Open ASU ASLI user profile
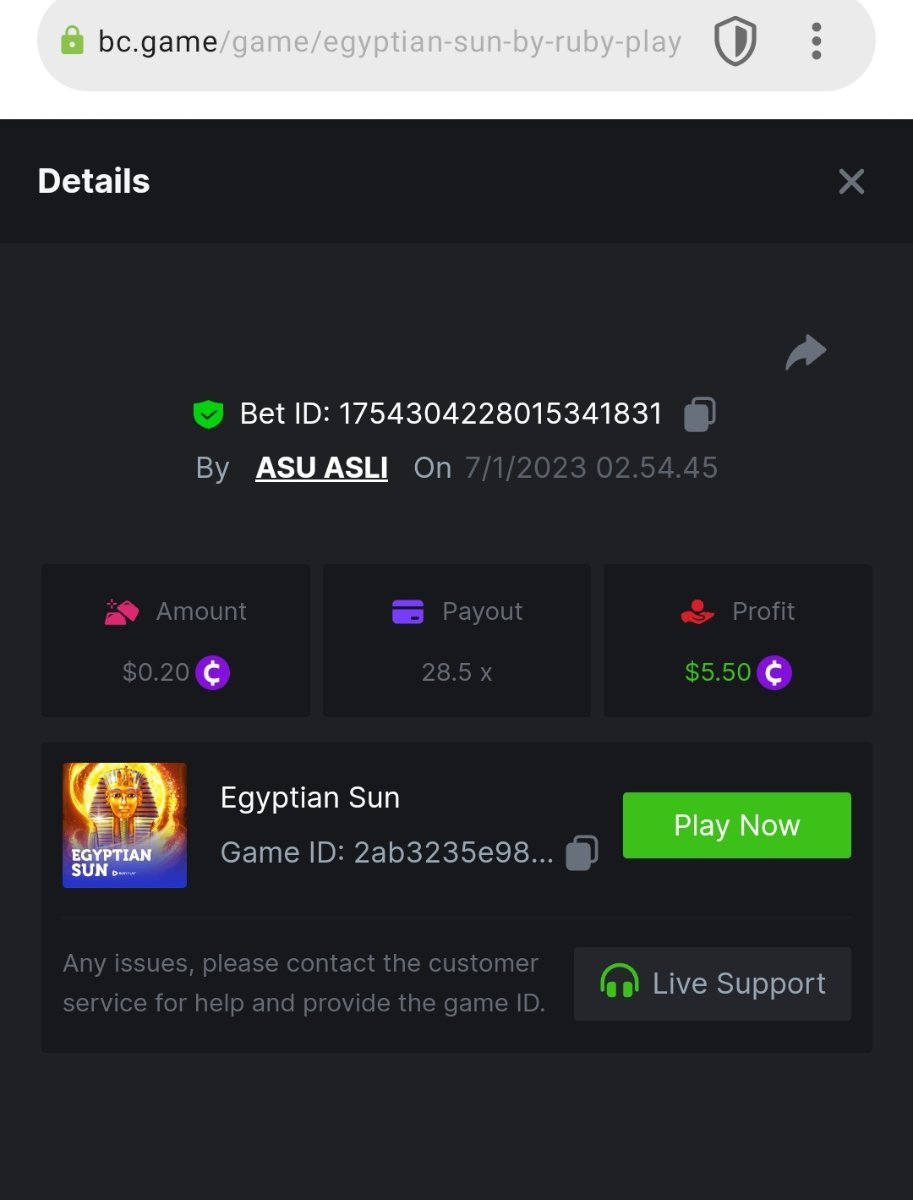 click(x=321, y=468)
